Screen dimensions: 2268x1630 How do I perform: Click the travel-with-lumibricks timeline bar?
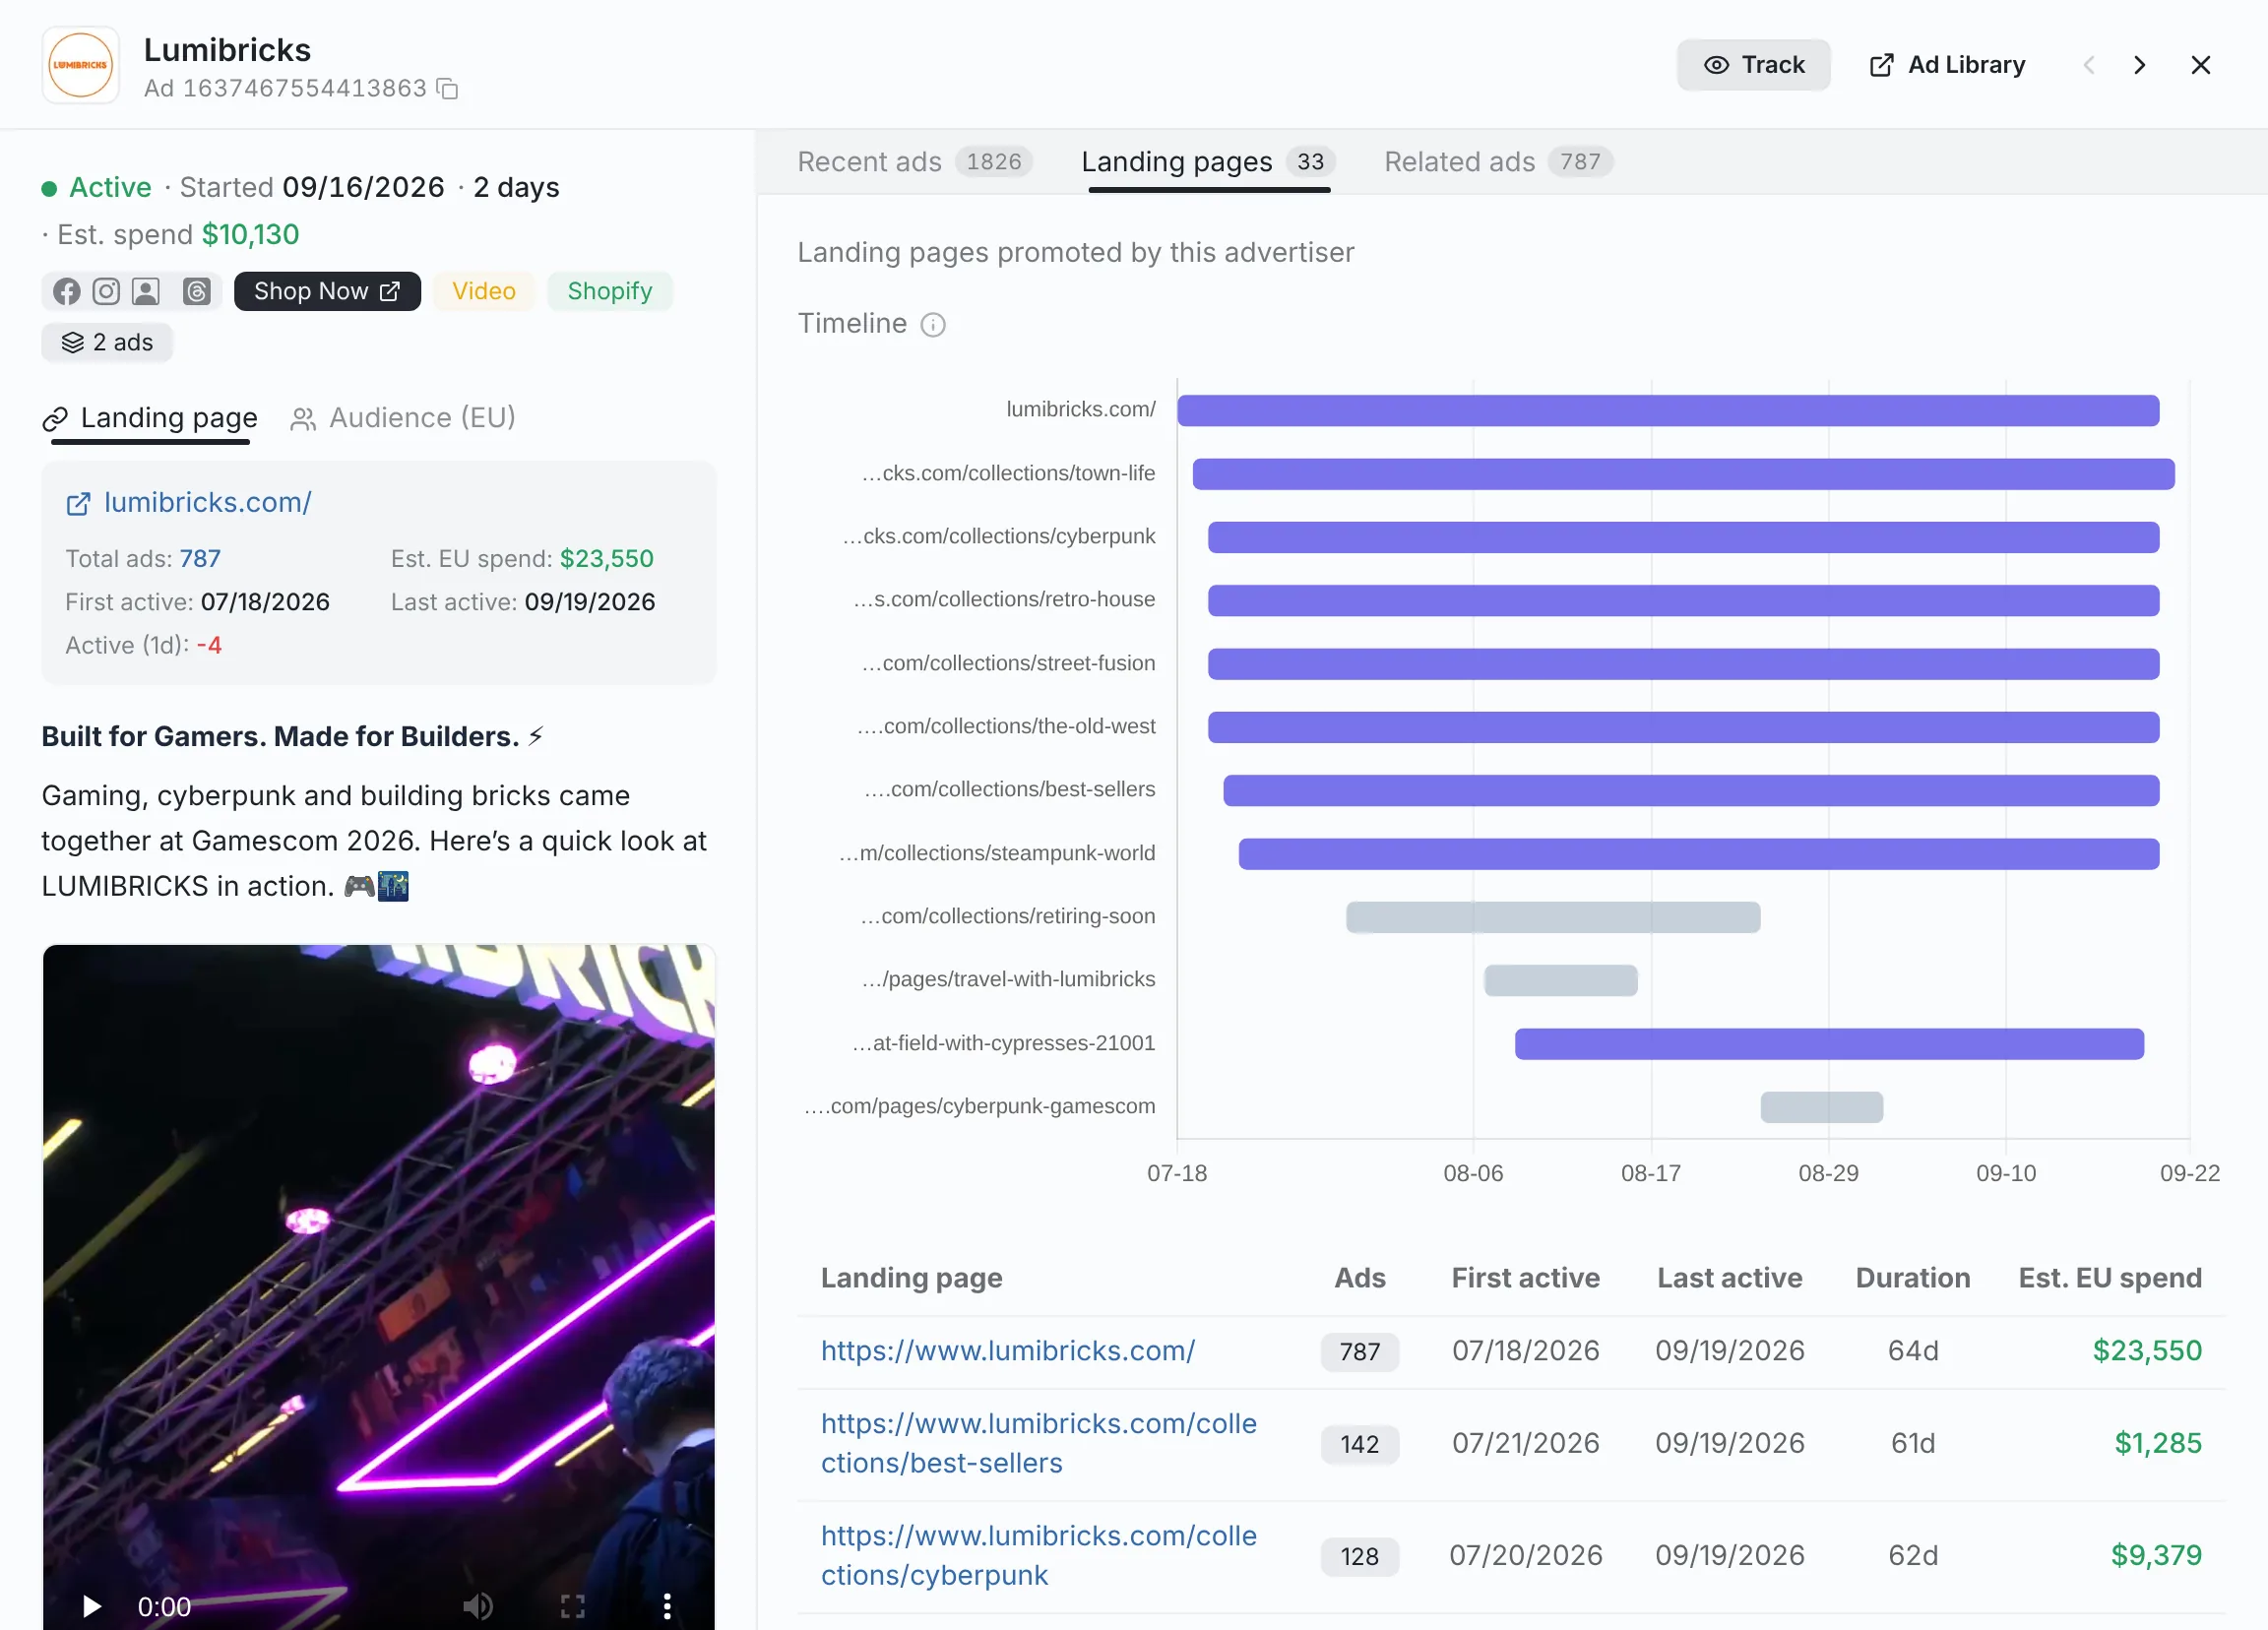1561,981
